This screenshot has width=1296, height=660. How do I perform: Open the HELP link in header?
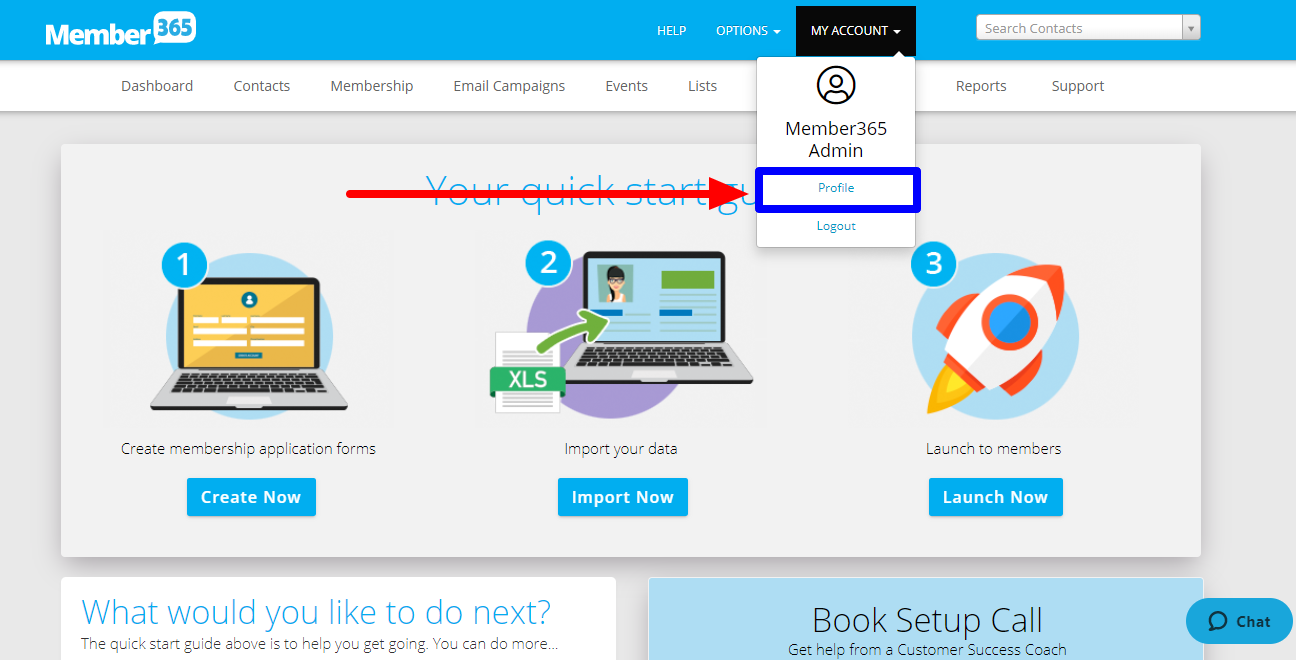tap(671, 31)
